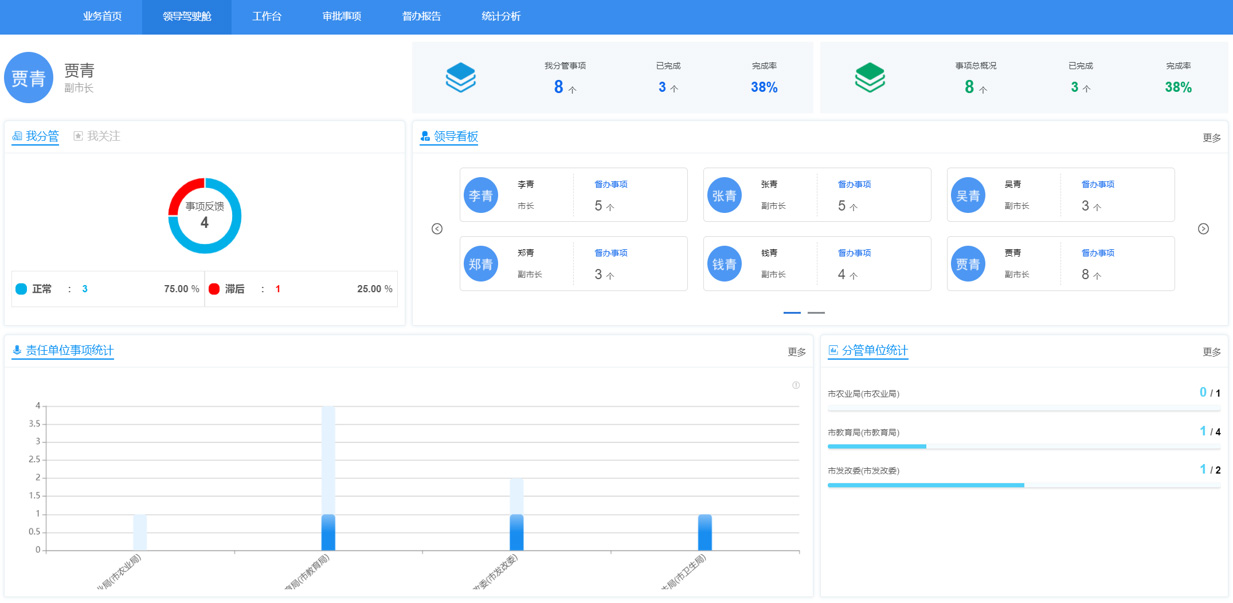Viewport: 1233px width, 603px height.
Task: Open the 工作台 navigation tab
Action: point(267,17)
